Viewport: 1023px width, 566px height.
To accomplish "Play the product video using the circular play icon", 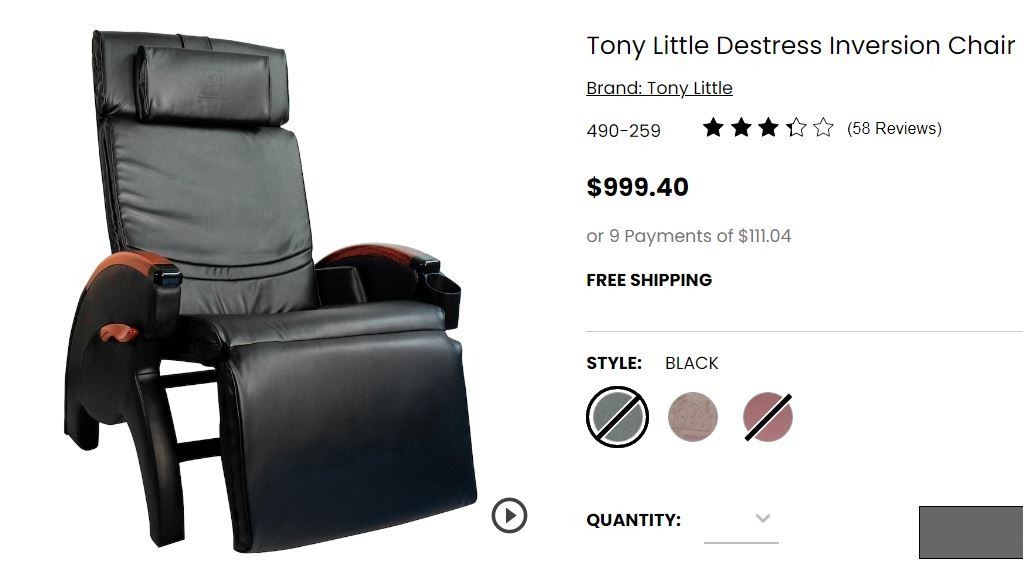I will tap(509, 515).
